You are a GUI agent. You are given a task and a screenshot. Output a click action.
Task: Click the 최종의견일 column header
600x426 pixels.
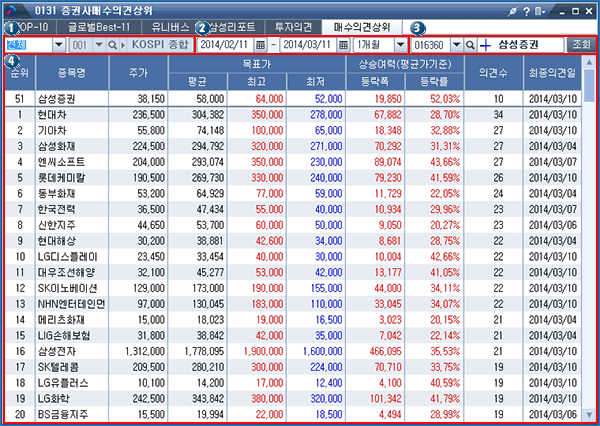[552, 73]
